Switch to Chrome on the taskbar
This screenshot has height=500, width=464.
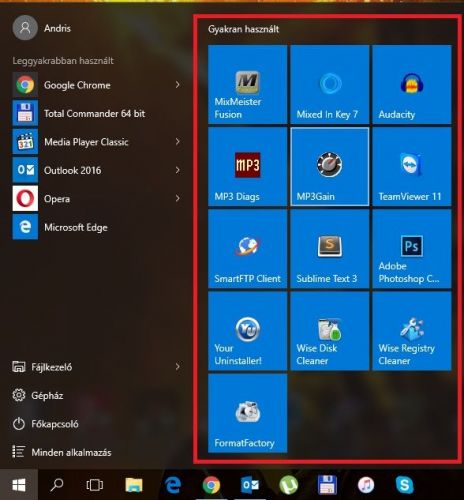pyautogui.click(x=211, y=485)
